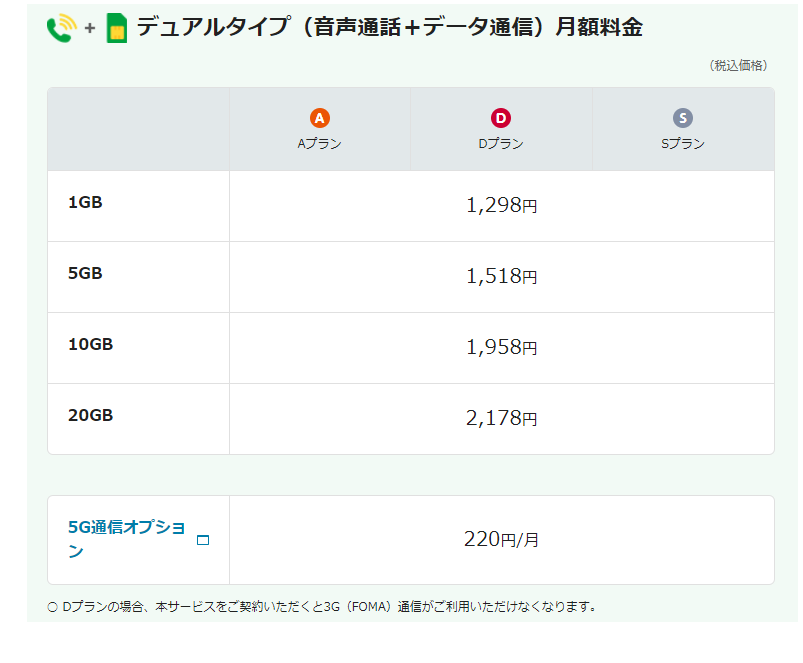Screen dimensions: 803x663
Task: Click the external window icon beside 5G option
Action: 203,540
